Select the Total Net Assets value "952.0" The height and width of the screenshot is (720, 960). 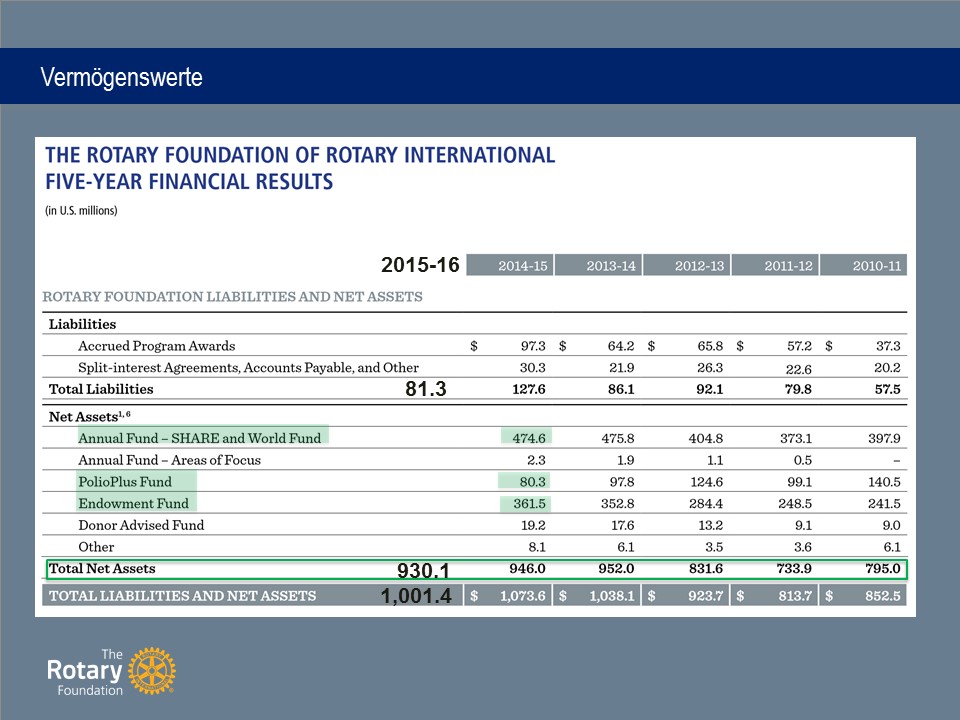click(616, 569)
